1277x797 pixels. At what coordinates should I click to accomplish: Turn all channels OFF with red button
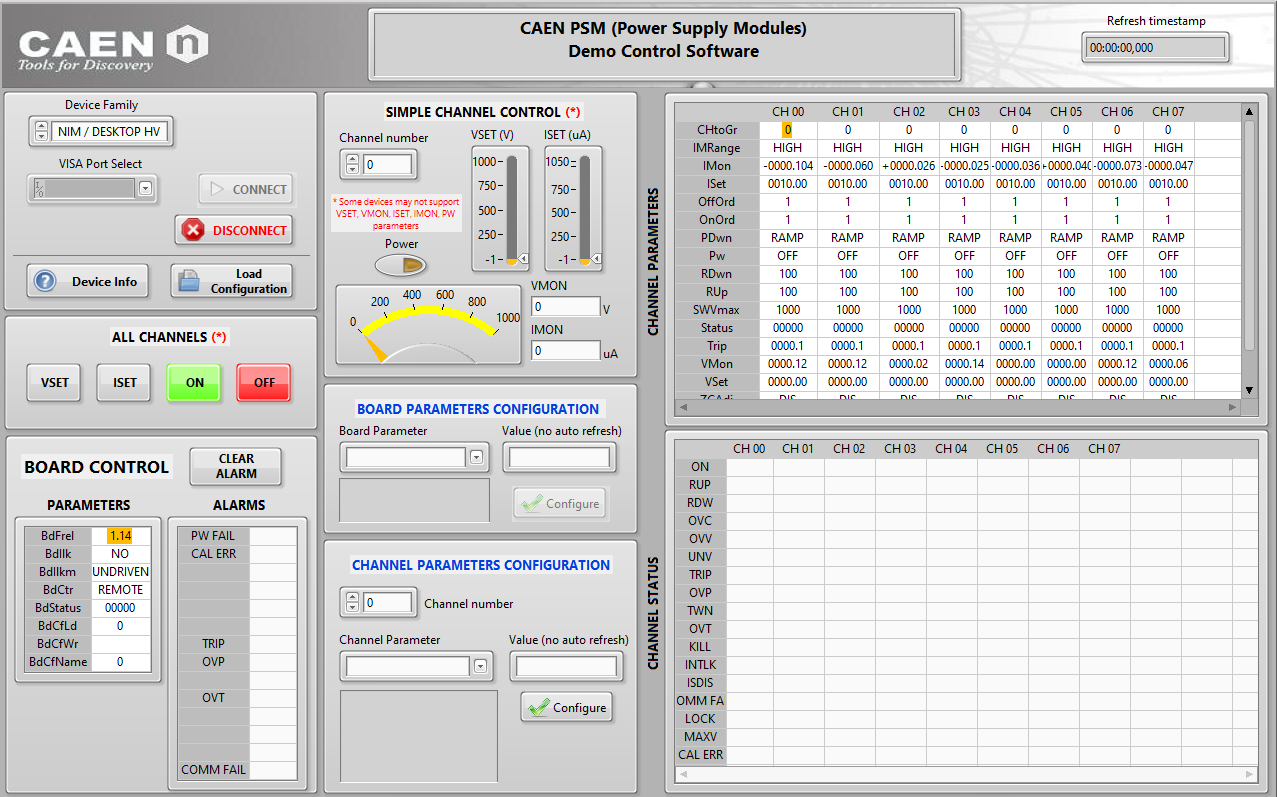[x=264, y=382]
